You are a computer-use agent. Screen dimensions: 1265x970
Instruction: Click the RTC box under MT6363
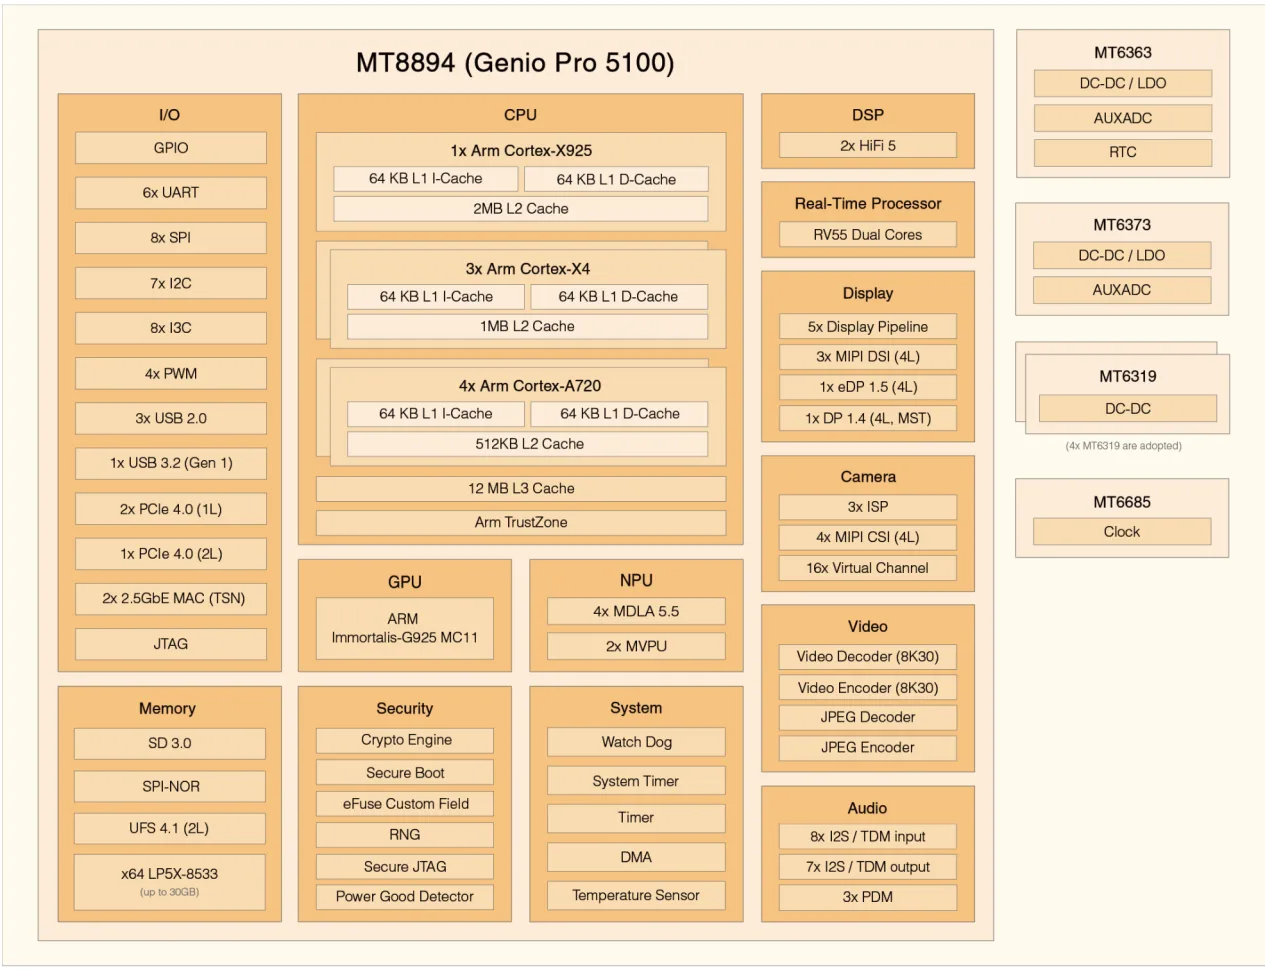(x=1123, y=152)
